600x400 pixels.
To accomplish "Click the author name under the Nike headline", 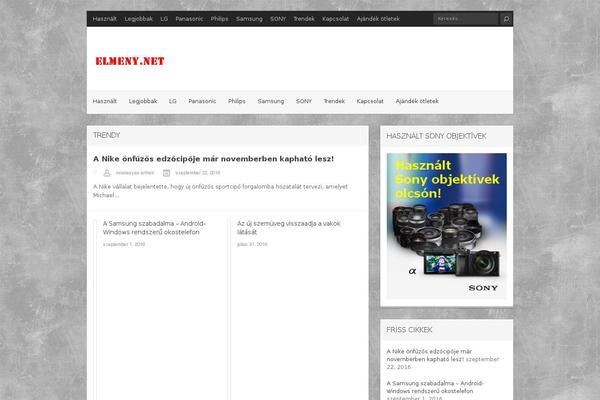I will (135, 173).
